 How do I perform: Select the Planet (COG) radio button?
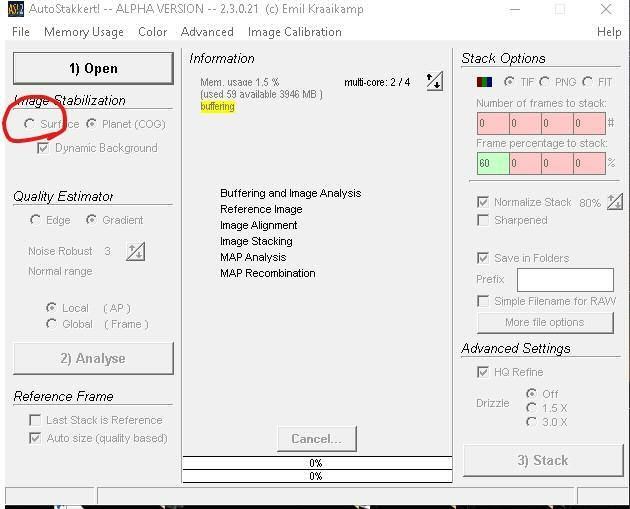[x=91, y=124]
